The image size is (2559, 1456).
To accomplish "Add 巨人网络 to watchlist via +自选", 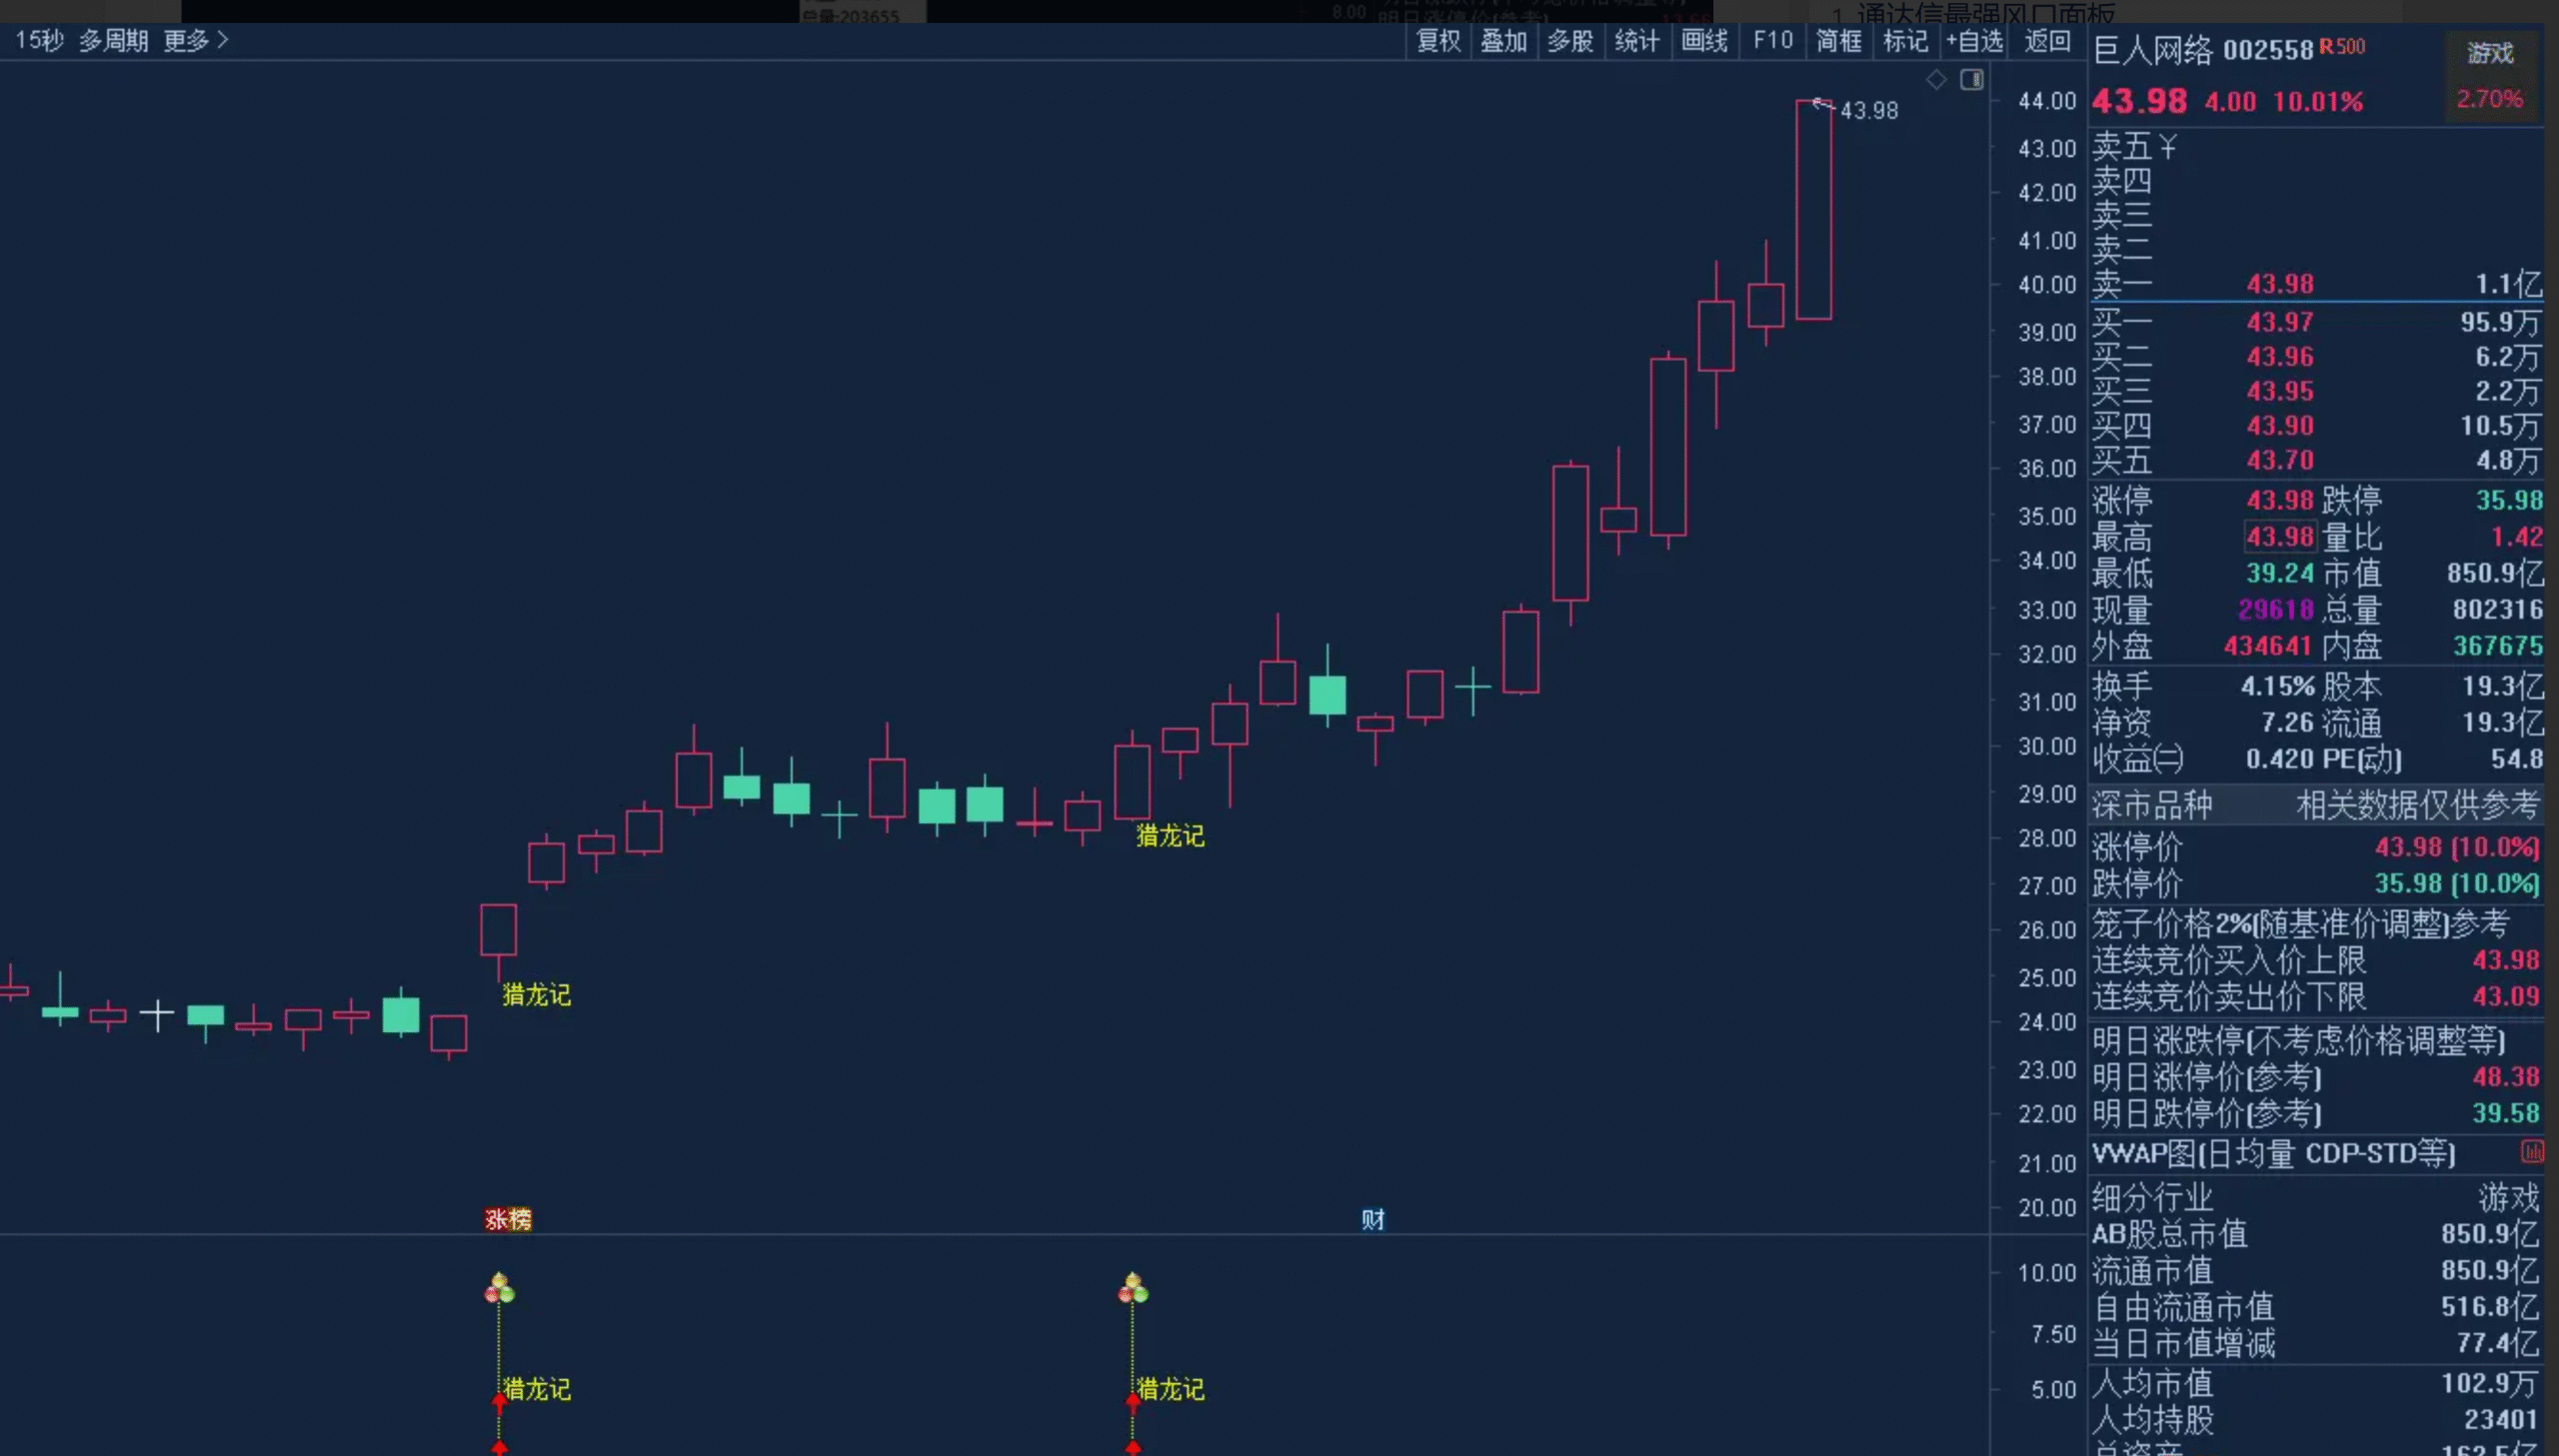I will point(1975,41).
